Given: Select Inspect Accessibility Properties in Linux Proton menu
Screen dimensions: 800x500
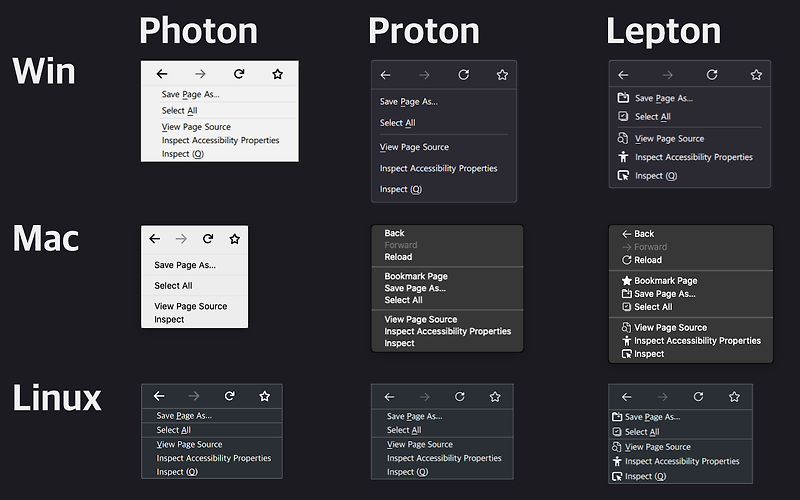Looking at the screenshot, I should tap(442, 458).
